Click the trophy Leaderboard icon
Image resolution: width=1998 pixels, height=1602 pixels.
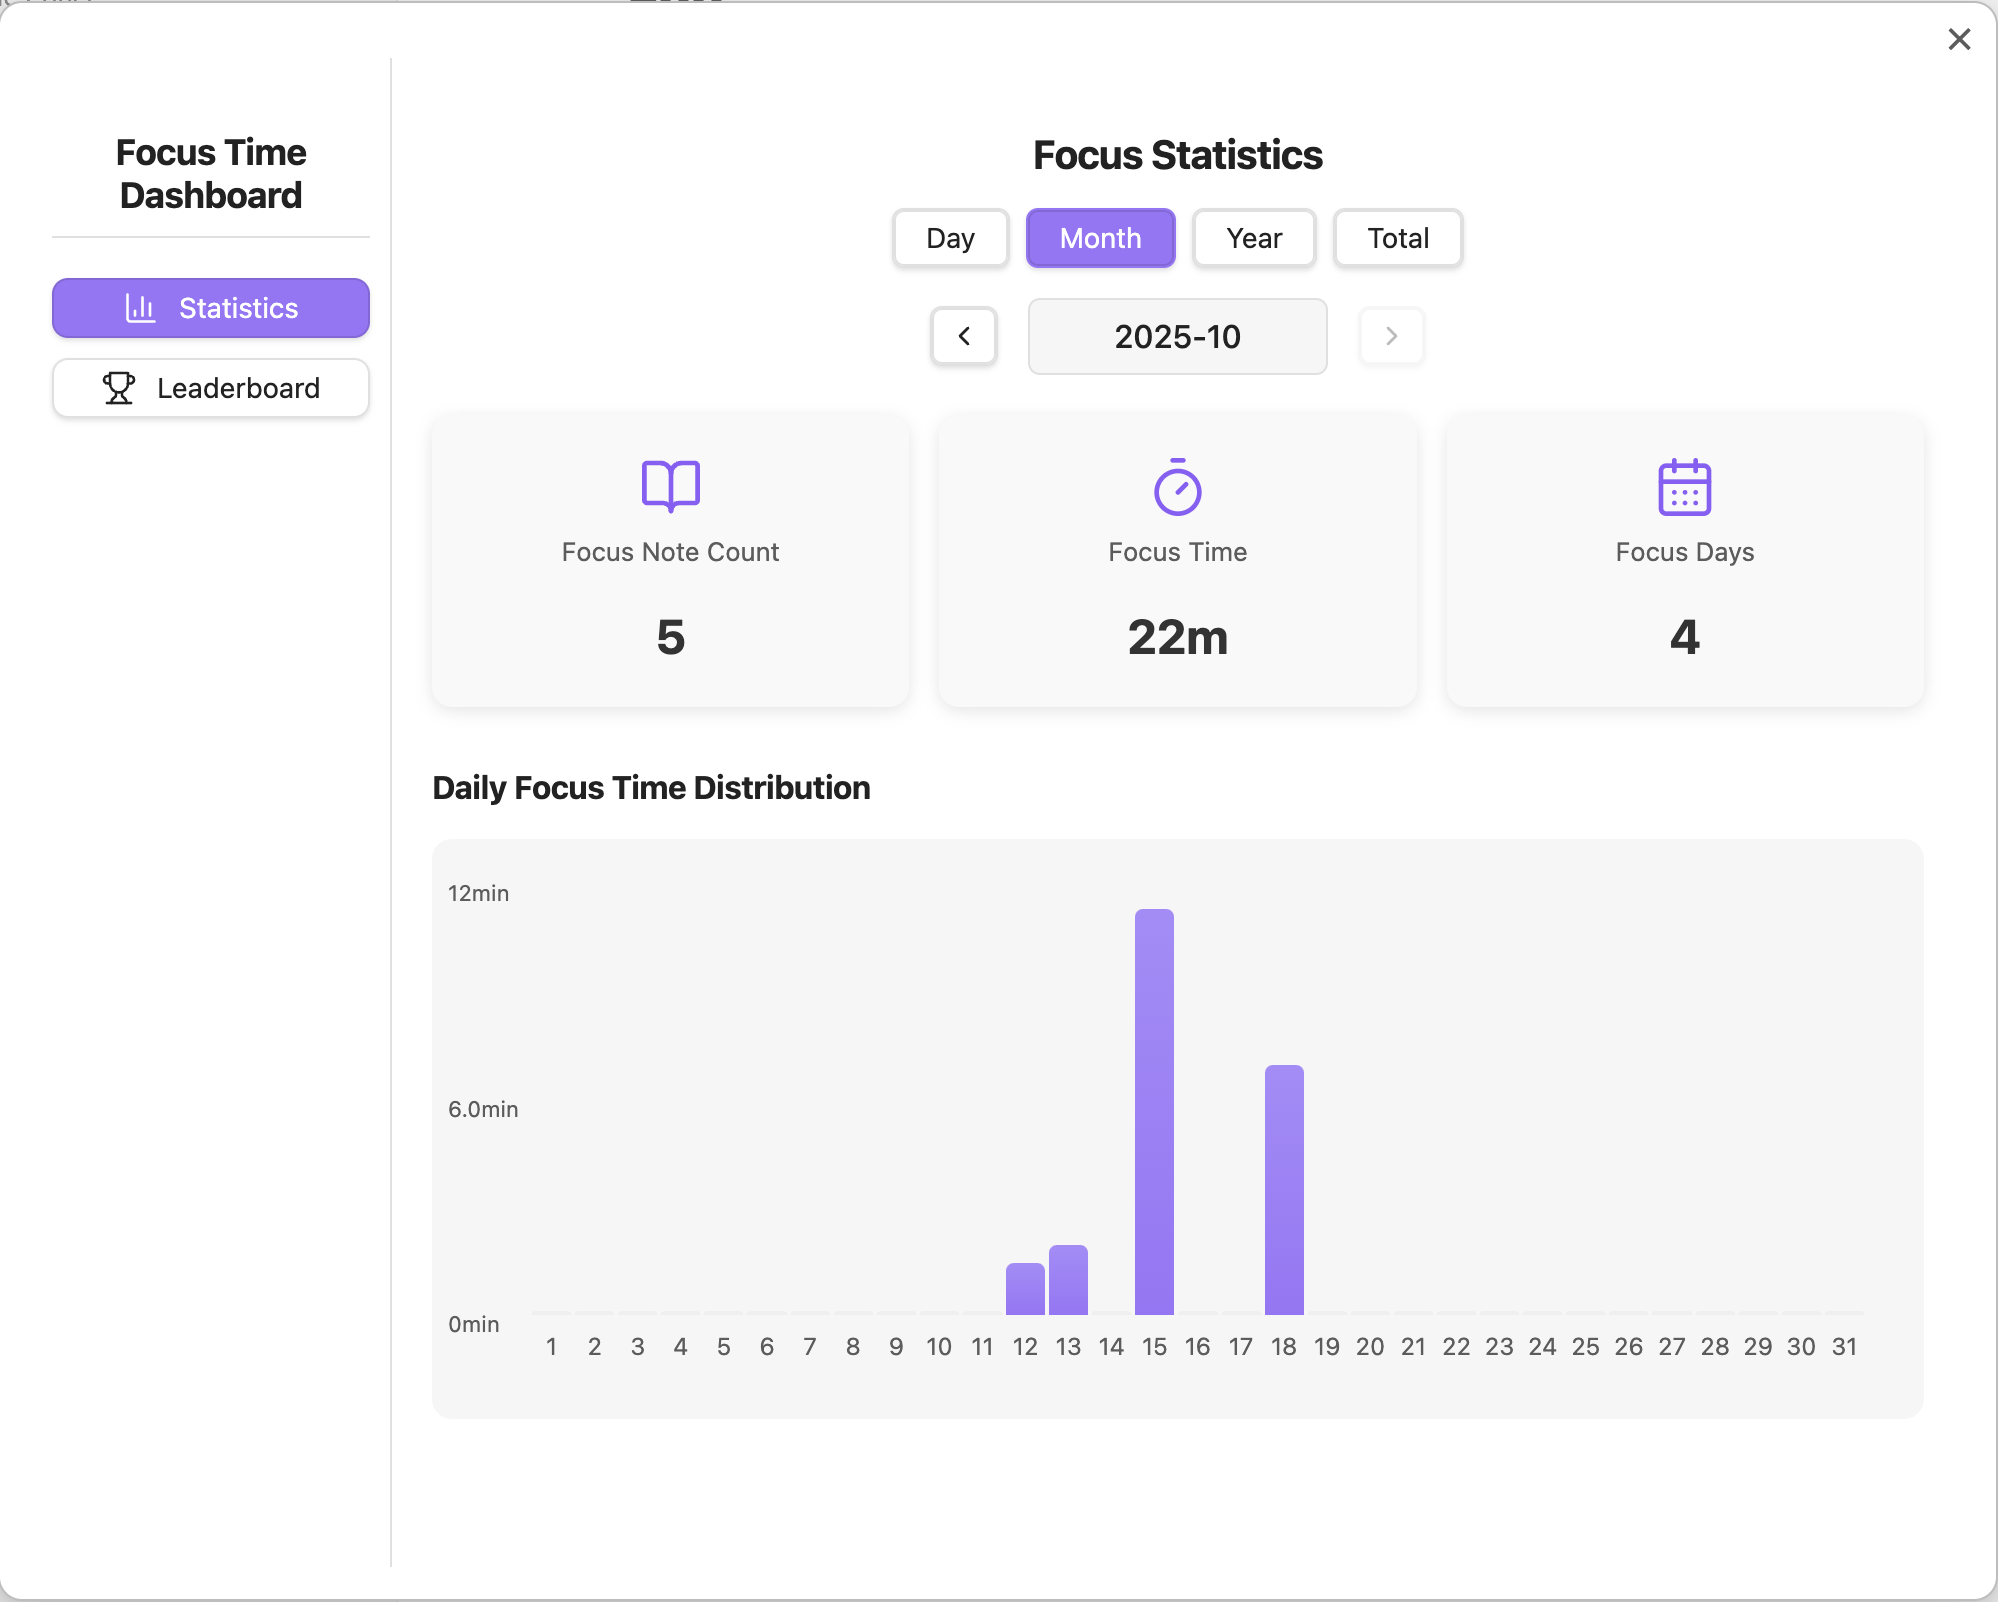(x=119, y=388)
